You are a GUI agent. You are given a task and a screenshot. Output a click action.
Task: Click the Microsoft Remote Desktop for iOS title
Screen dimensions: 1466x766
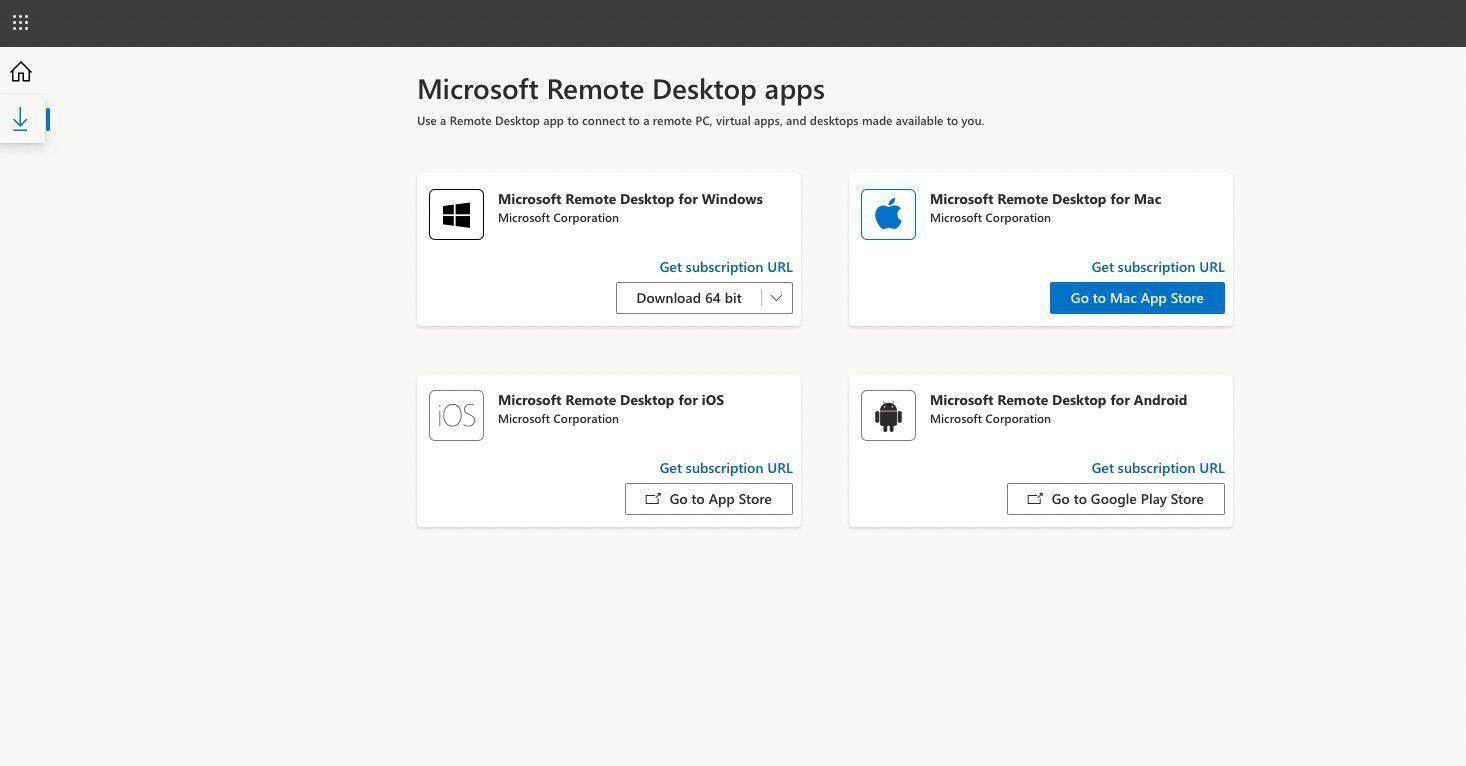pos(610,400)
